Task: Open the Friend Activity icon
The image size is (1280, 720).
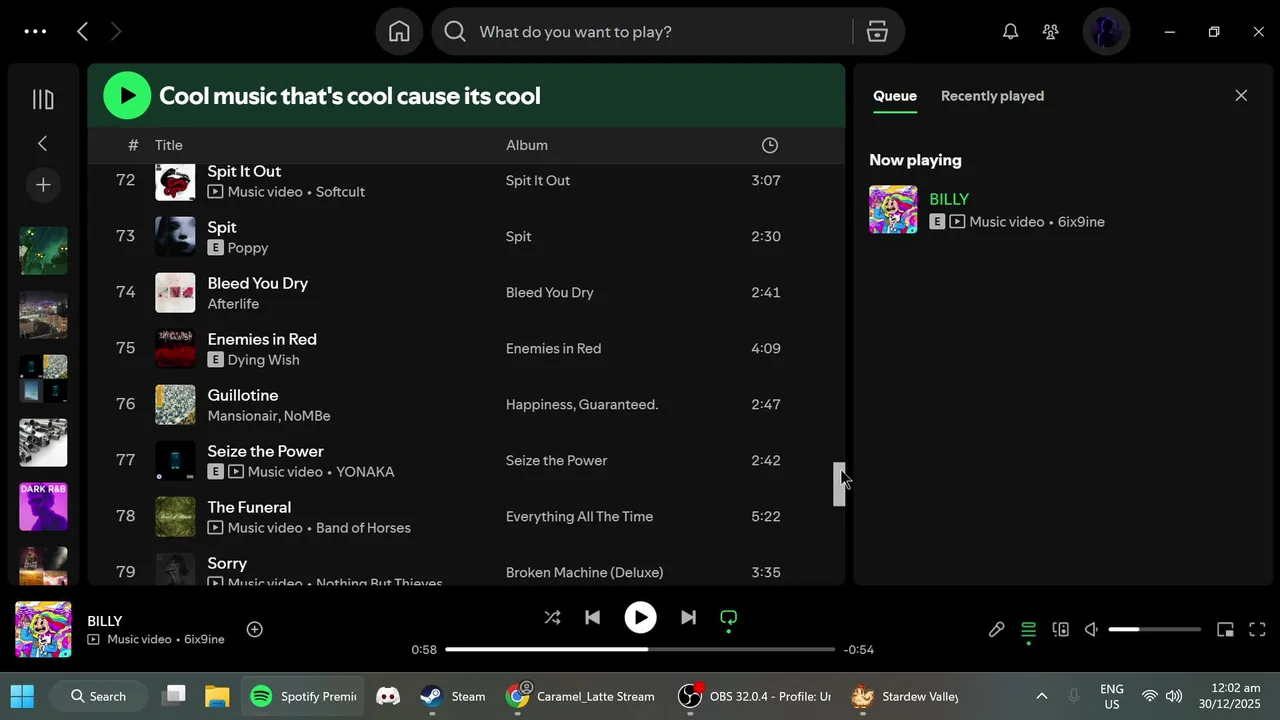Action: [1050, 32]
